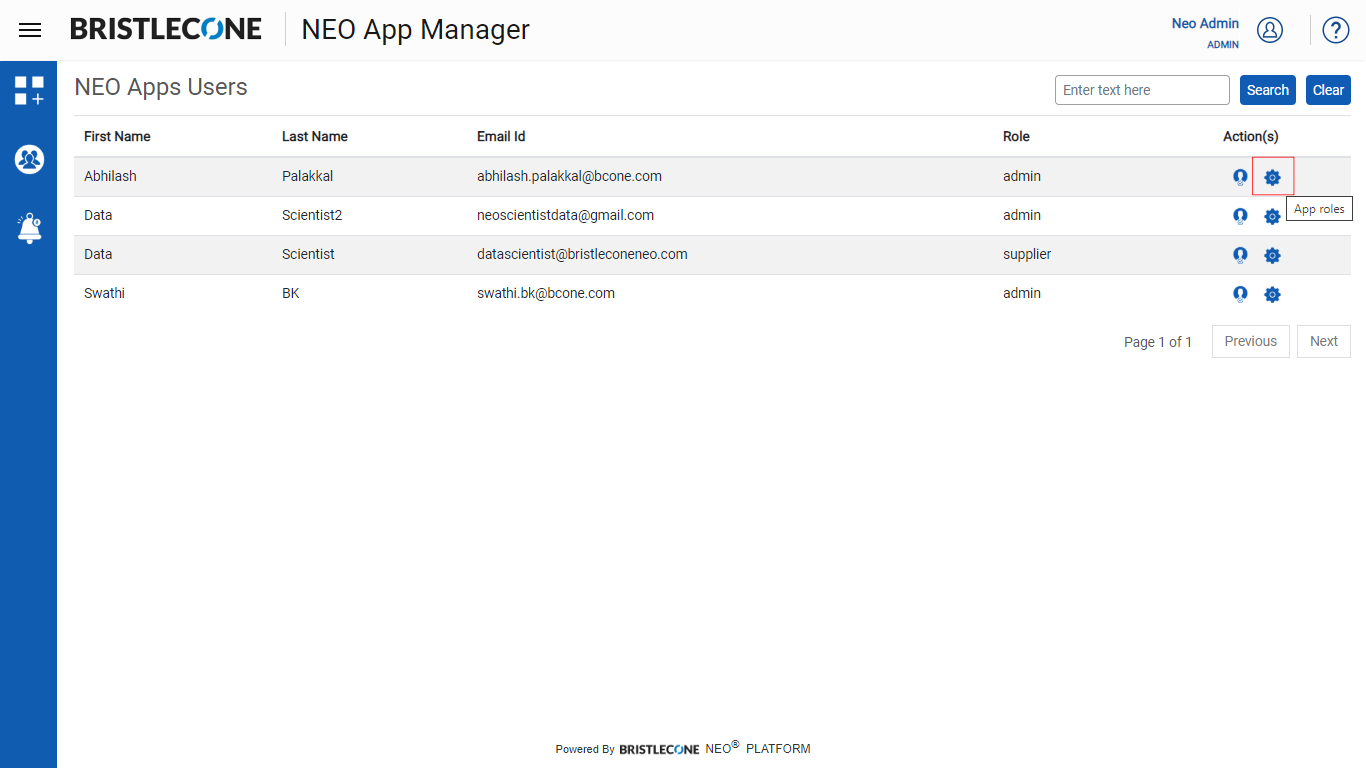The width and height of the screenshot is (1366, 768).
Task: Click Abhilash row's user role icon
Action: click(x=1240, y=177)
